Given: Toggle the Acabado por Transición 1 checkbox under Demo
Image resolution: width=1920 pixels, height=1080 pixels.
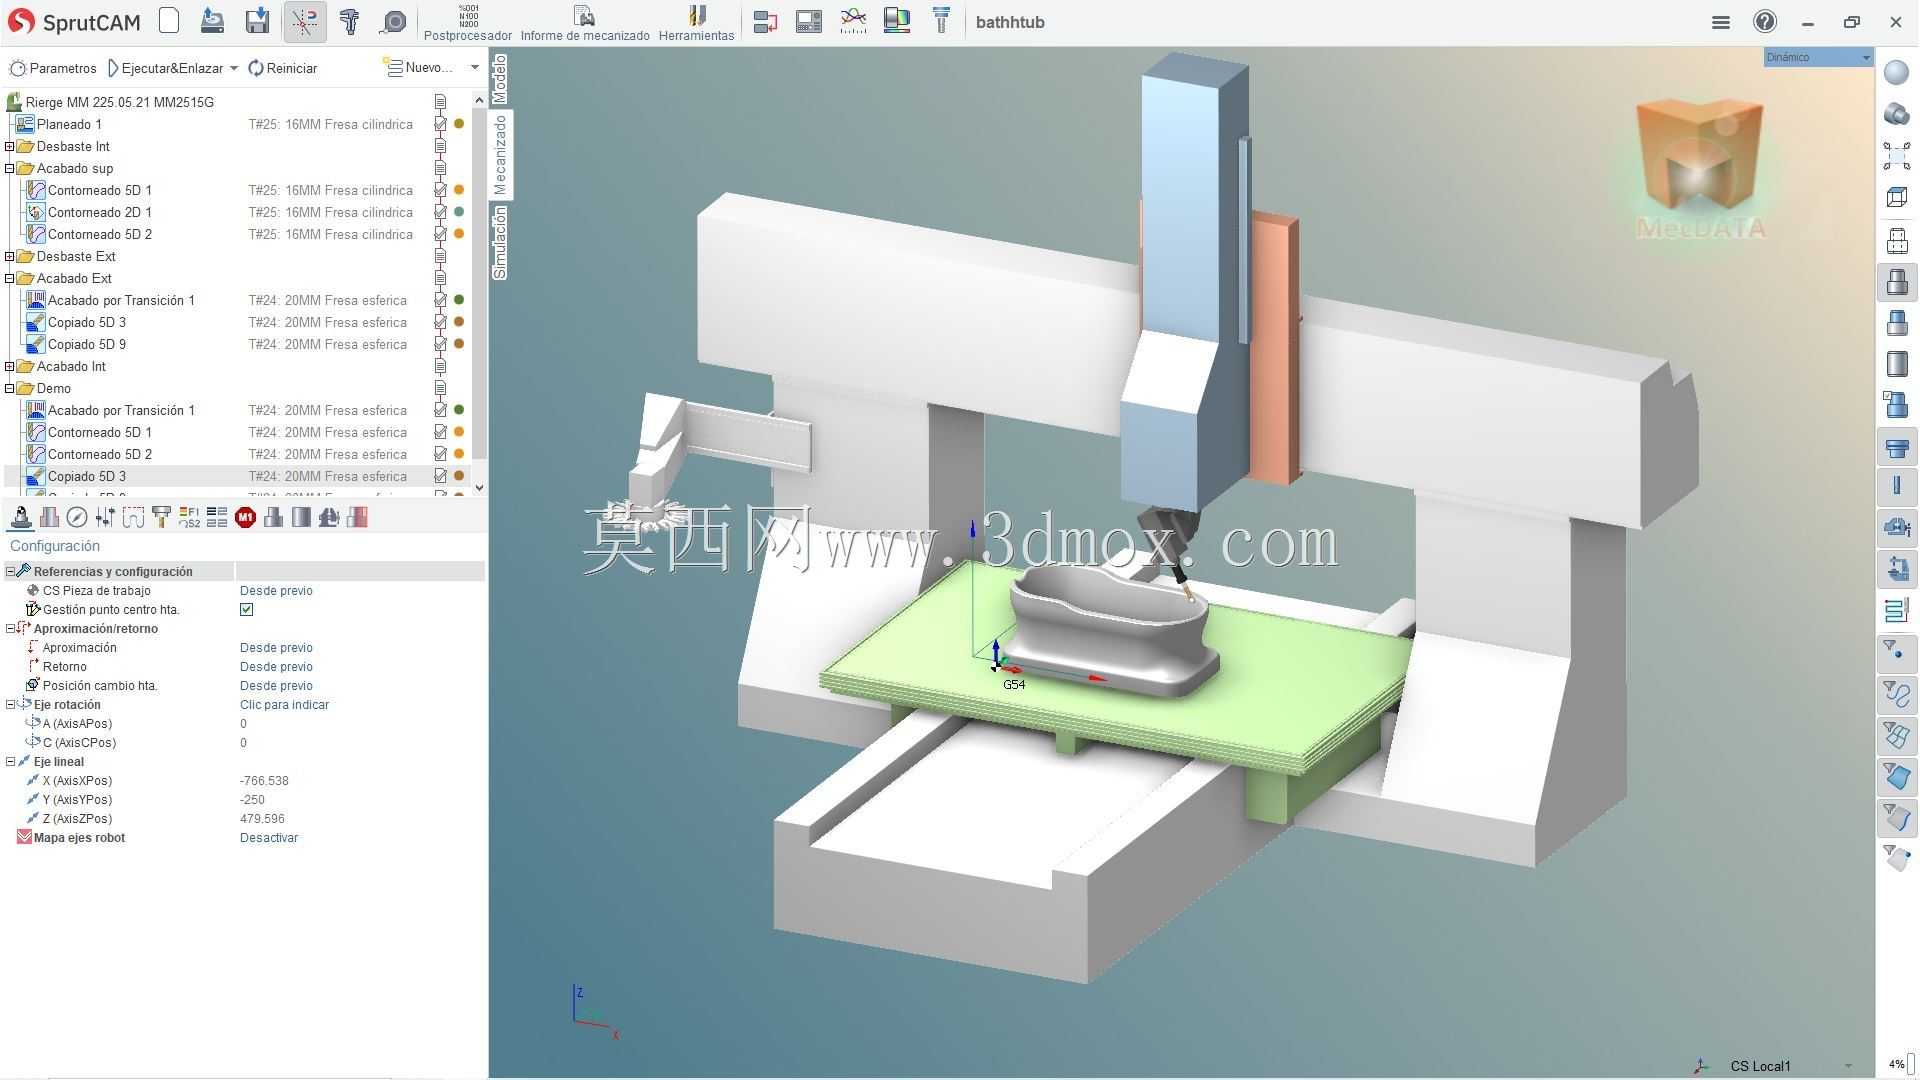Looking at the screenshot, I should [440, 410].
